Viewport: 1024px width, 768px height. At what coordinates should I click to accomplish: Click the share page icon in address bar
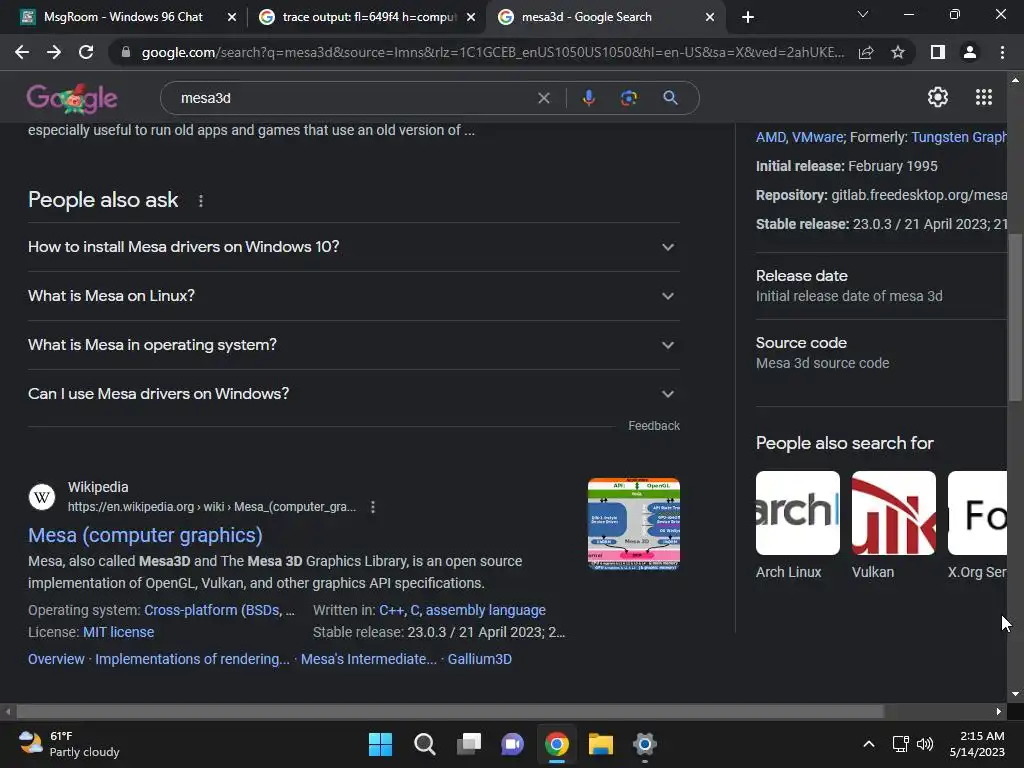866,52
